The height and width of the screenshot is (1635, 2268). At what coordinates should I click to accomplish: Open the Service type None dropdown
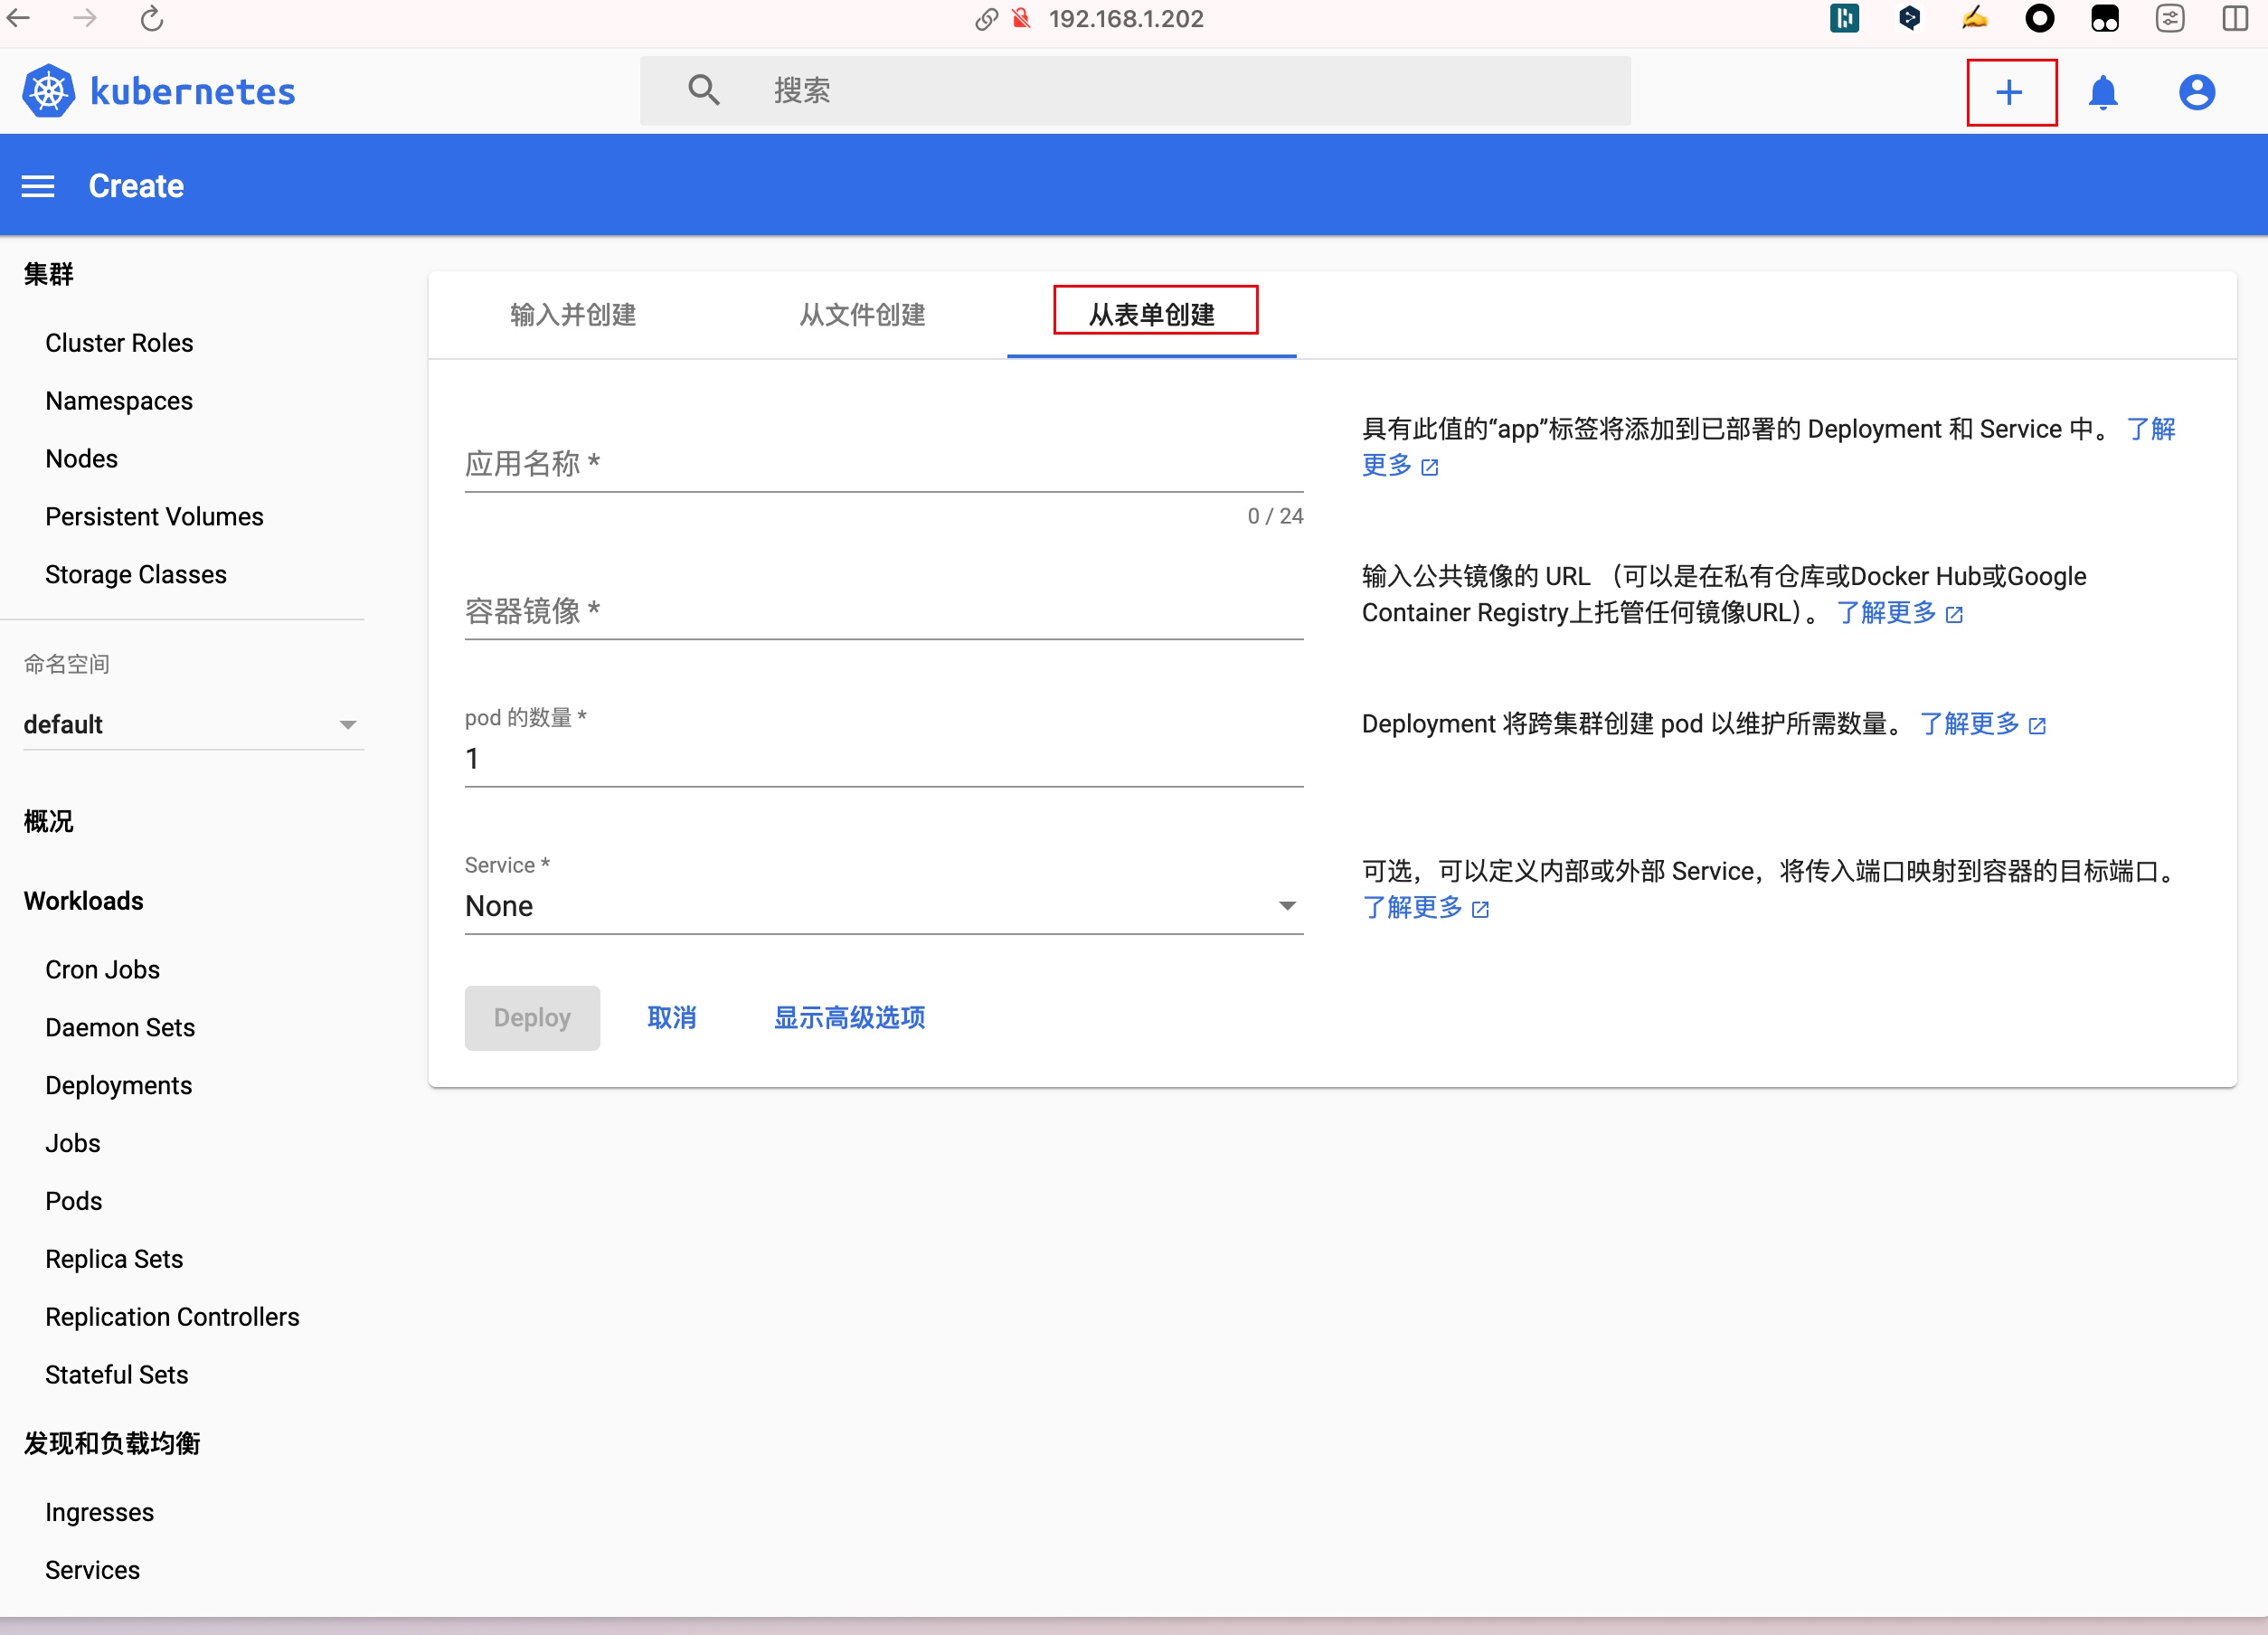(883, 906)
